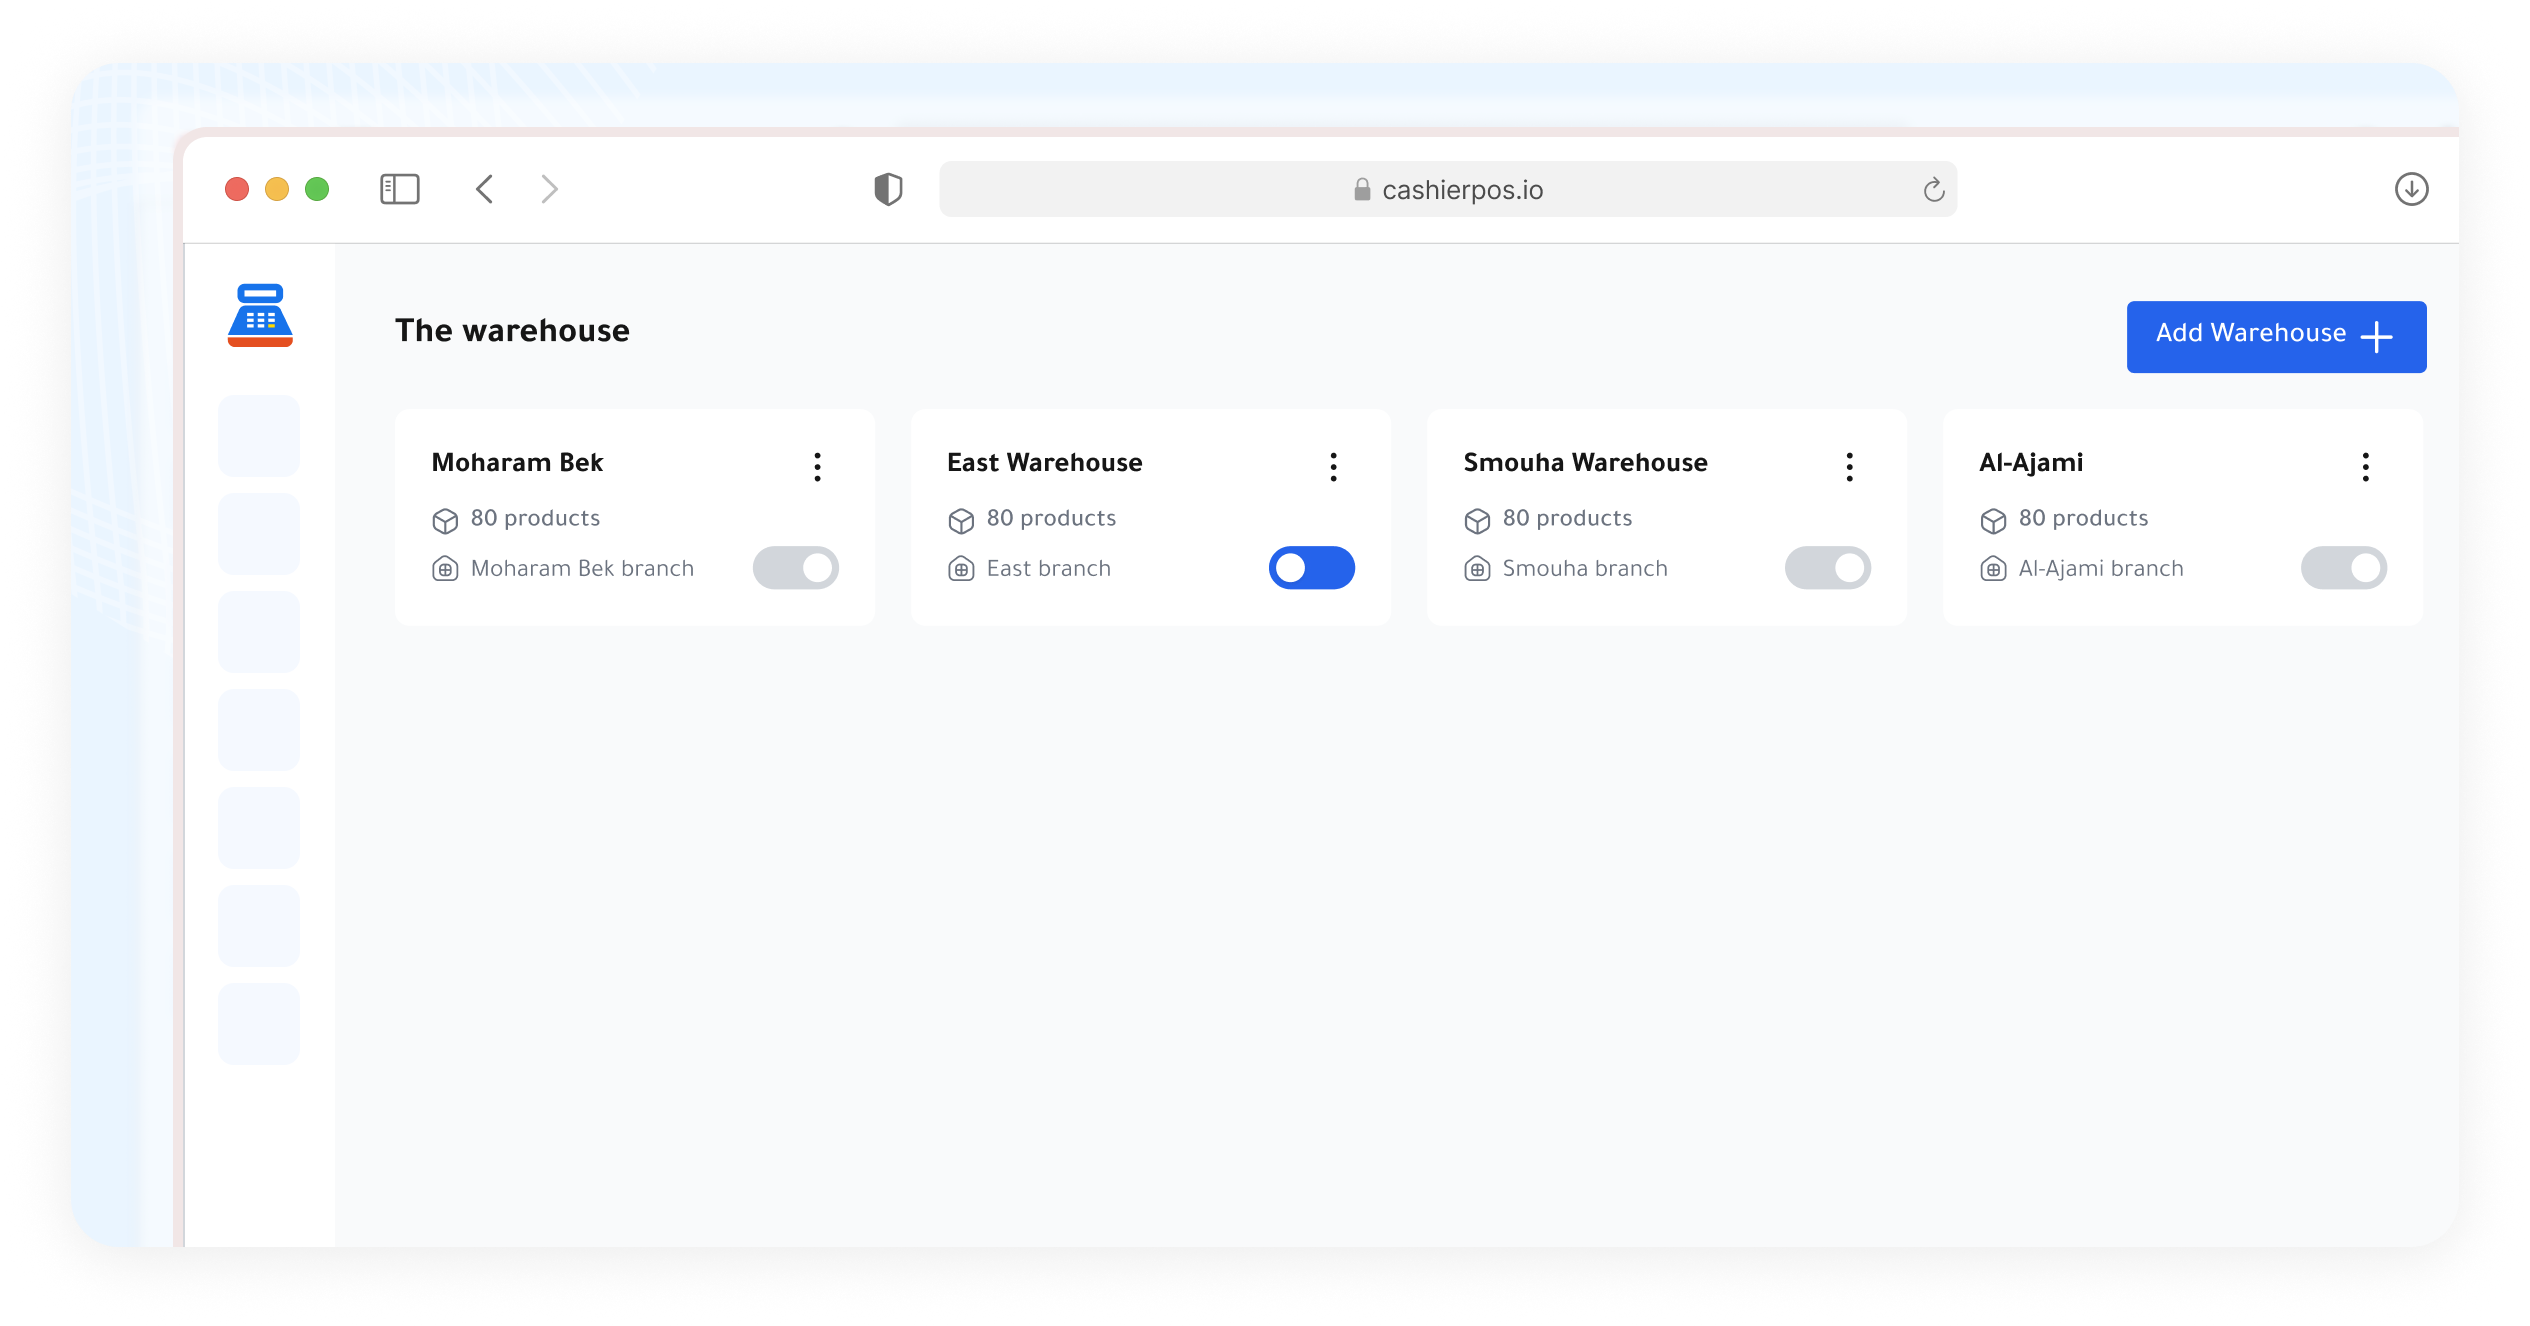Open the privacy shield icon
Image resolution: width=2530 pixels, height=1326 pixels.
point(888,189)
